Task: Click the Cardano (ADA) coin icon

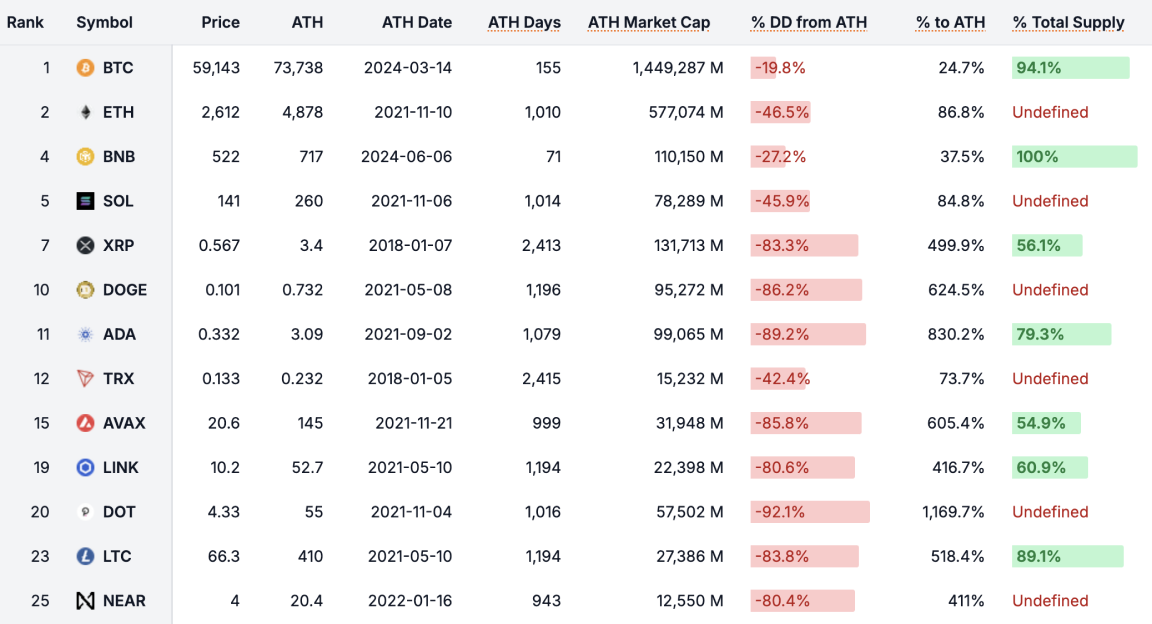Action: point(84,334)
